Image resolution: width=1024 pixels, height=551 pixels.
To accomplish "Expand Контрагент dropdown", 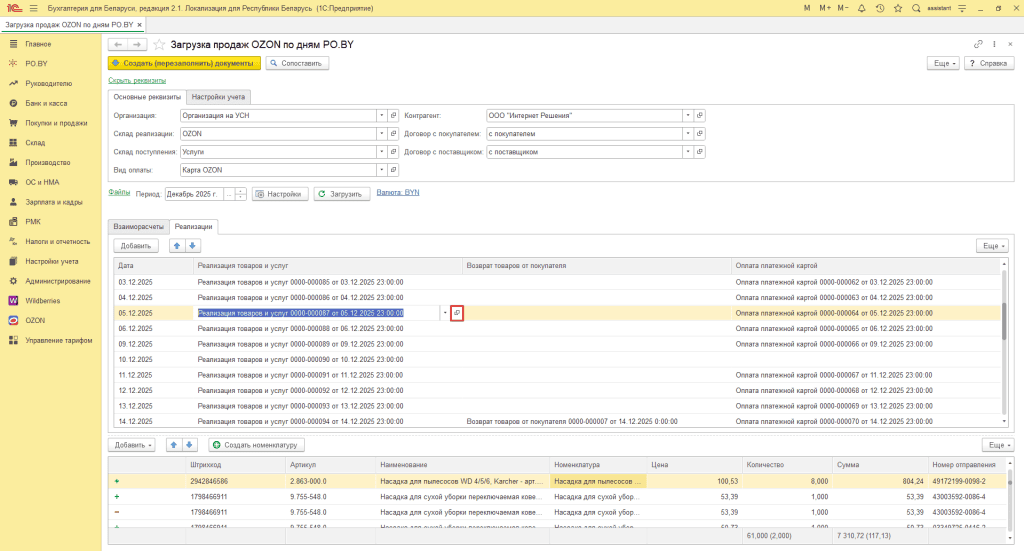I will click(x=688, y=116).
